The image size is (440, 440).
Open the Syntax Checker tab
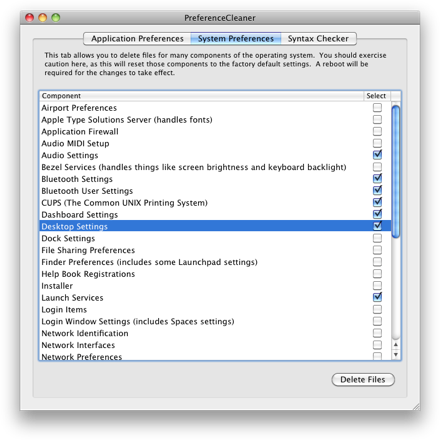pos(318,39)
